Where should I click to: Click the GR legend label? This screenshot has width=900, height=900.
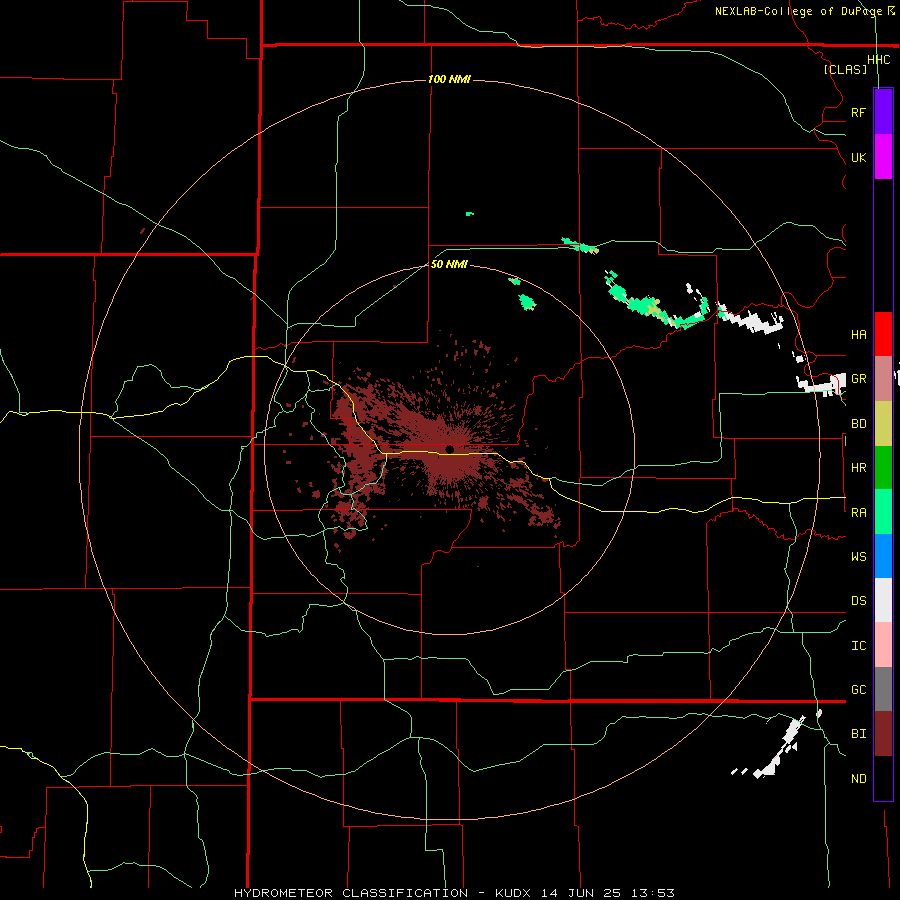point(858,379)
